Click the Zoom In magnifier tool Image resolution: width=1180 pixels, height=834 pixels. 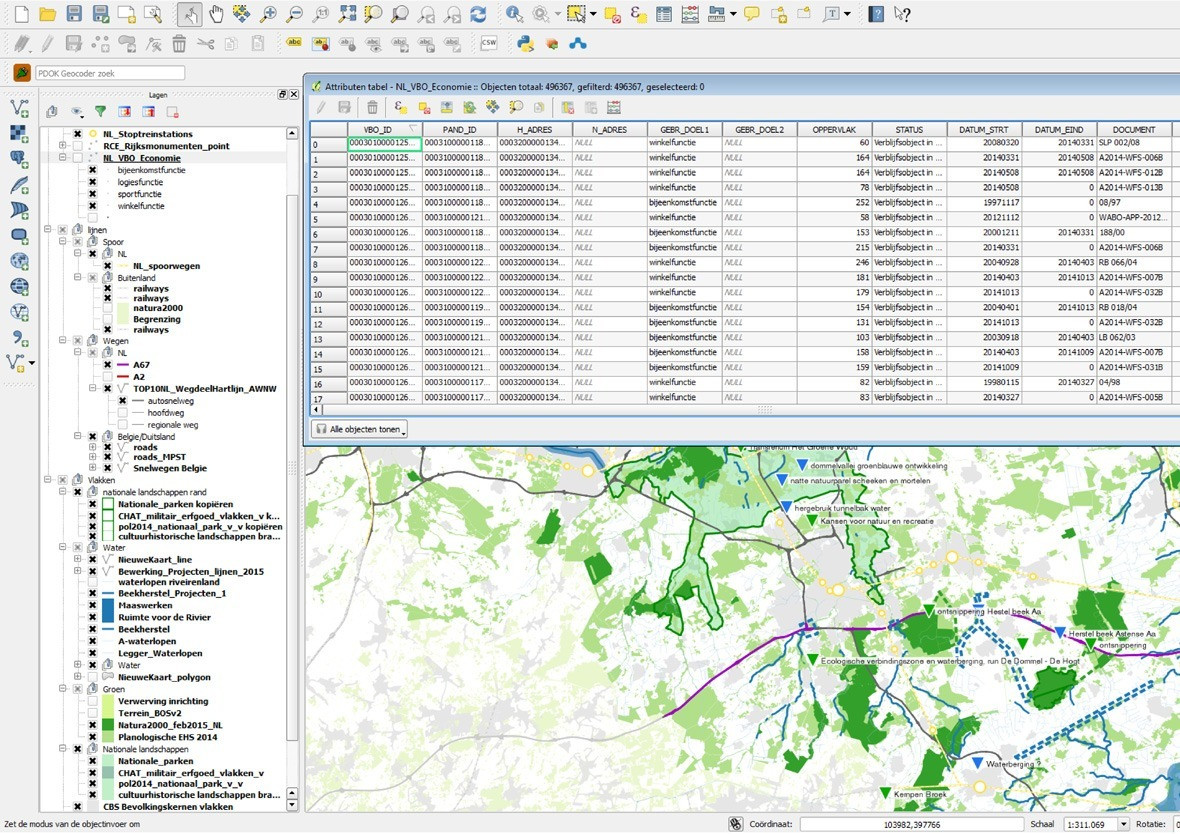(x=268, y=14)
